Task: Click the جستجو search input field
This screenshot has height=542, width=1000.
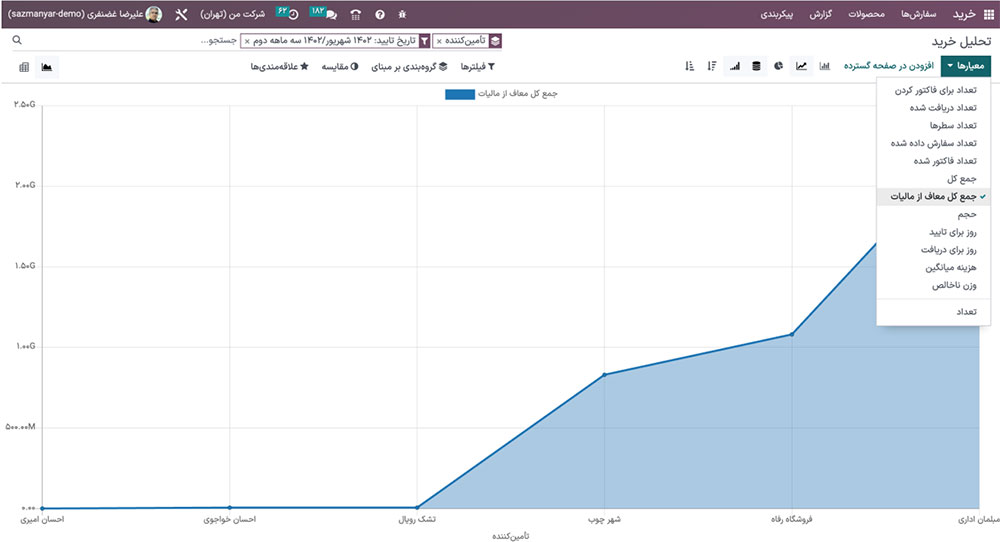Action: pyautogui.click(x=120, y=41)
